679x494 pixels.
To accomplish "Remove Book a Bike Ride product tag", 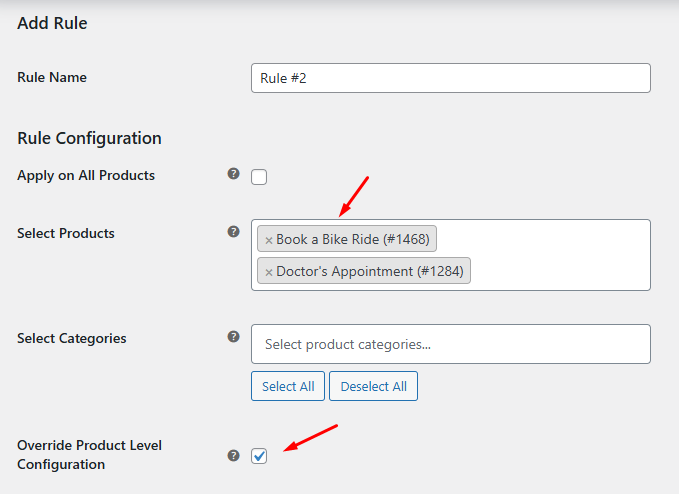I will pyautogui.click(x=269, y=240).
